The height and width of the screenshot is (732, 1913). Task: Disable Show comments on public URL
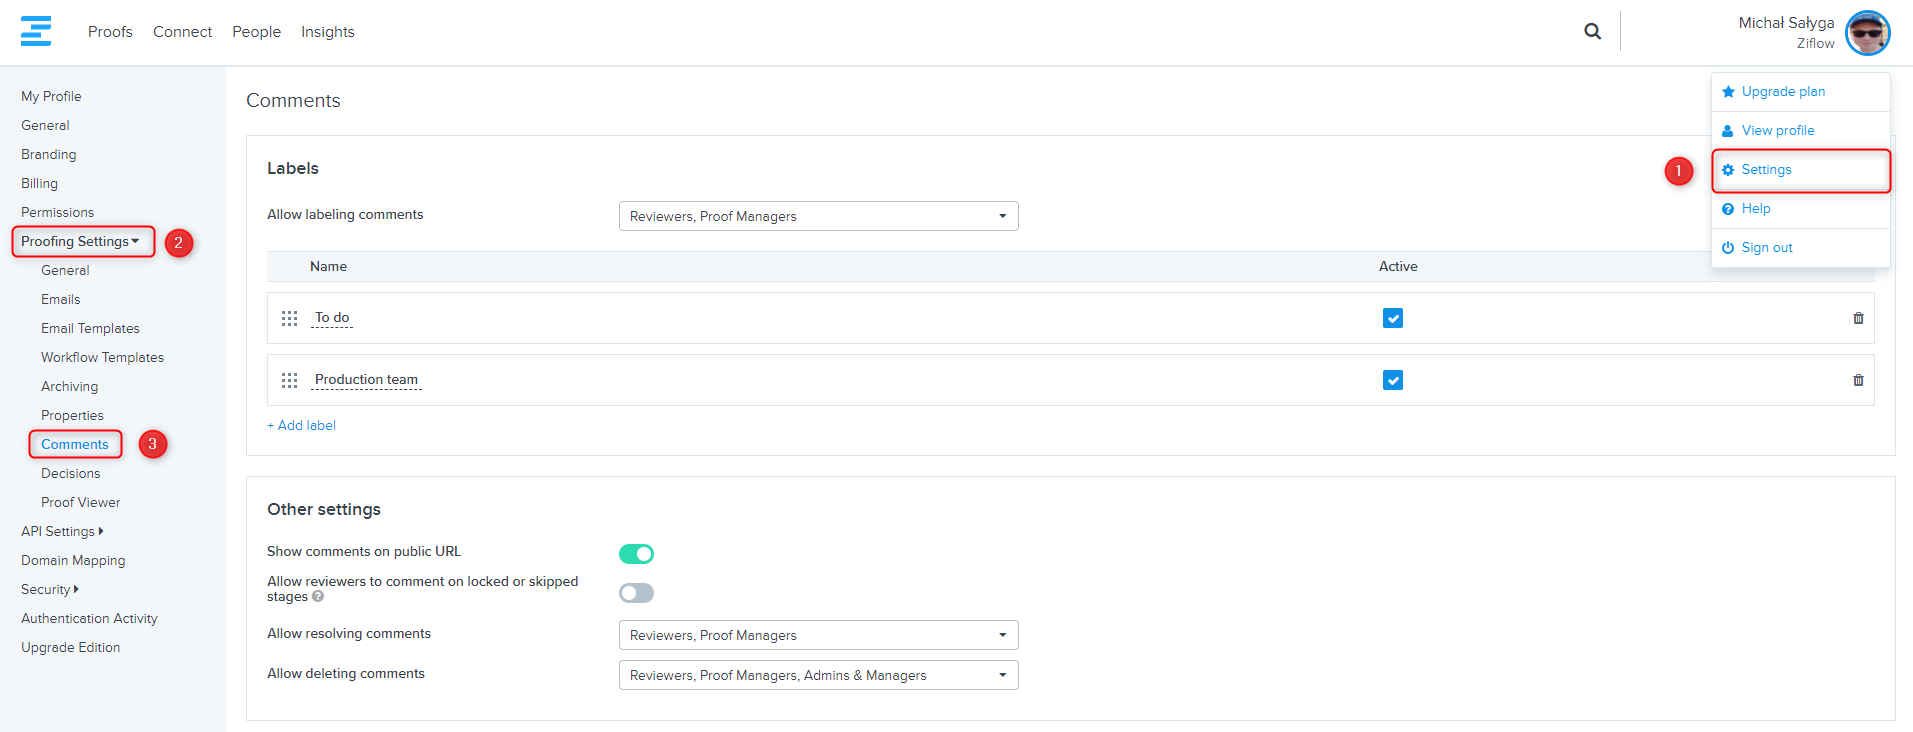pos(636,554)
